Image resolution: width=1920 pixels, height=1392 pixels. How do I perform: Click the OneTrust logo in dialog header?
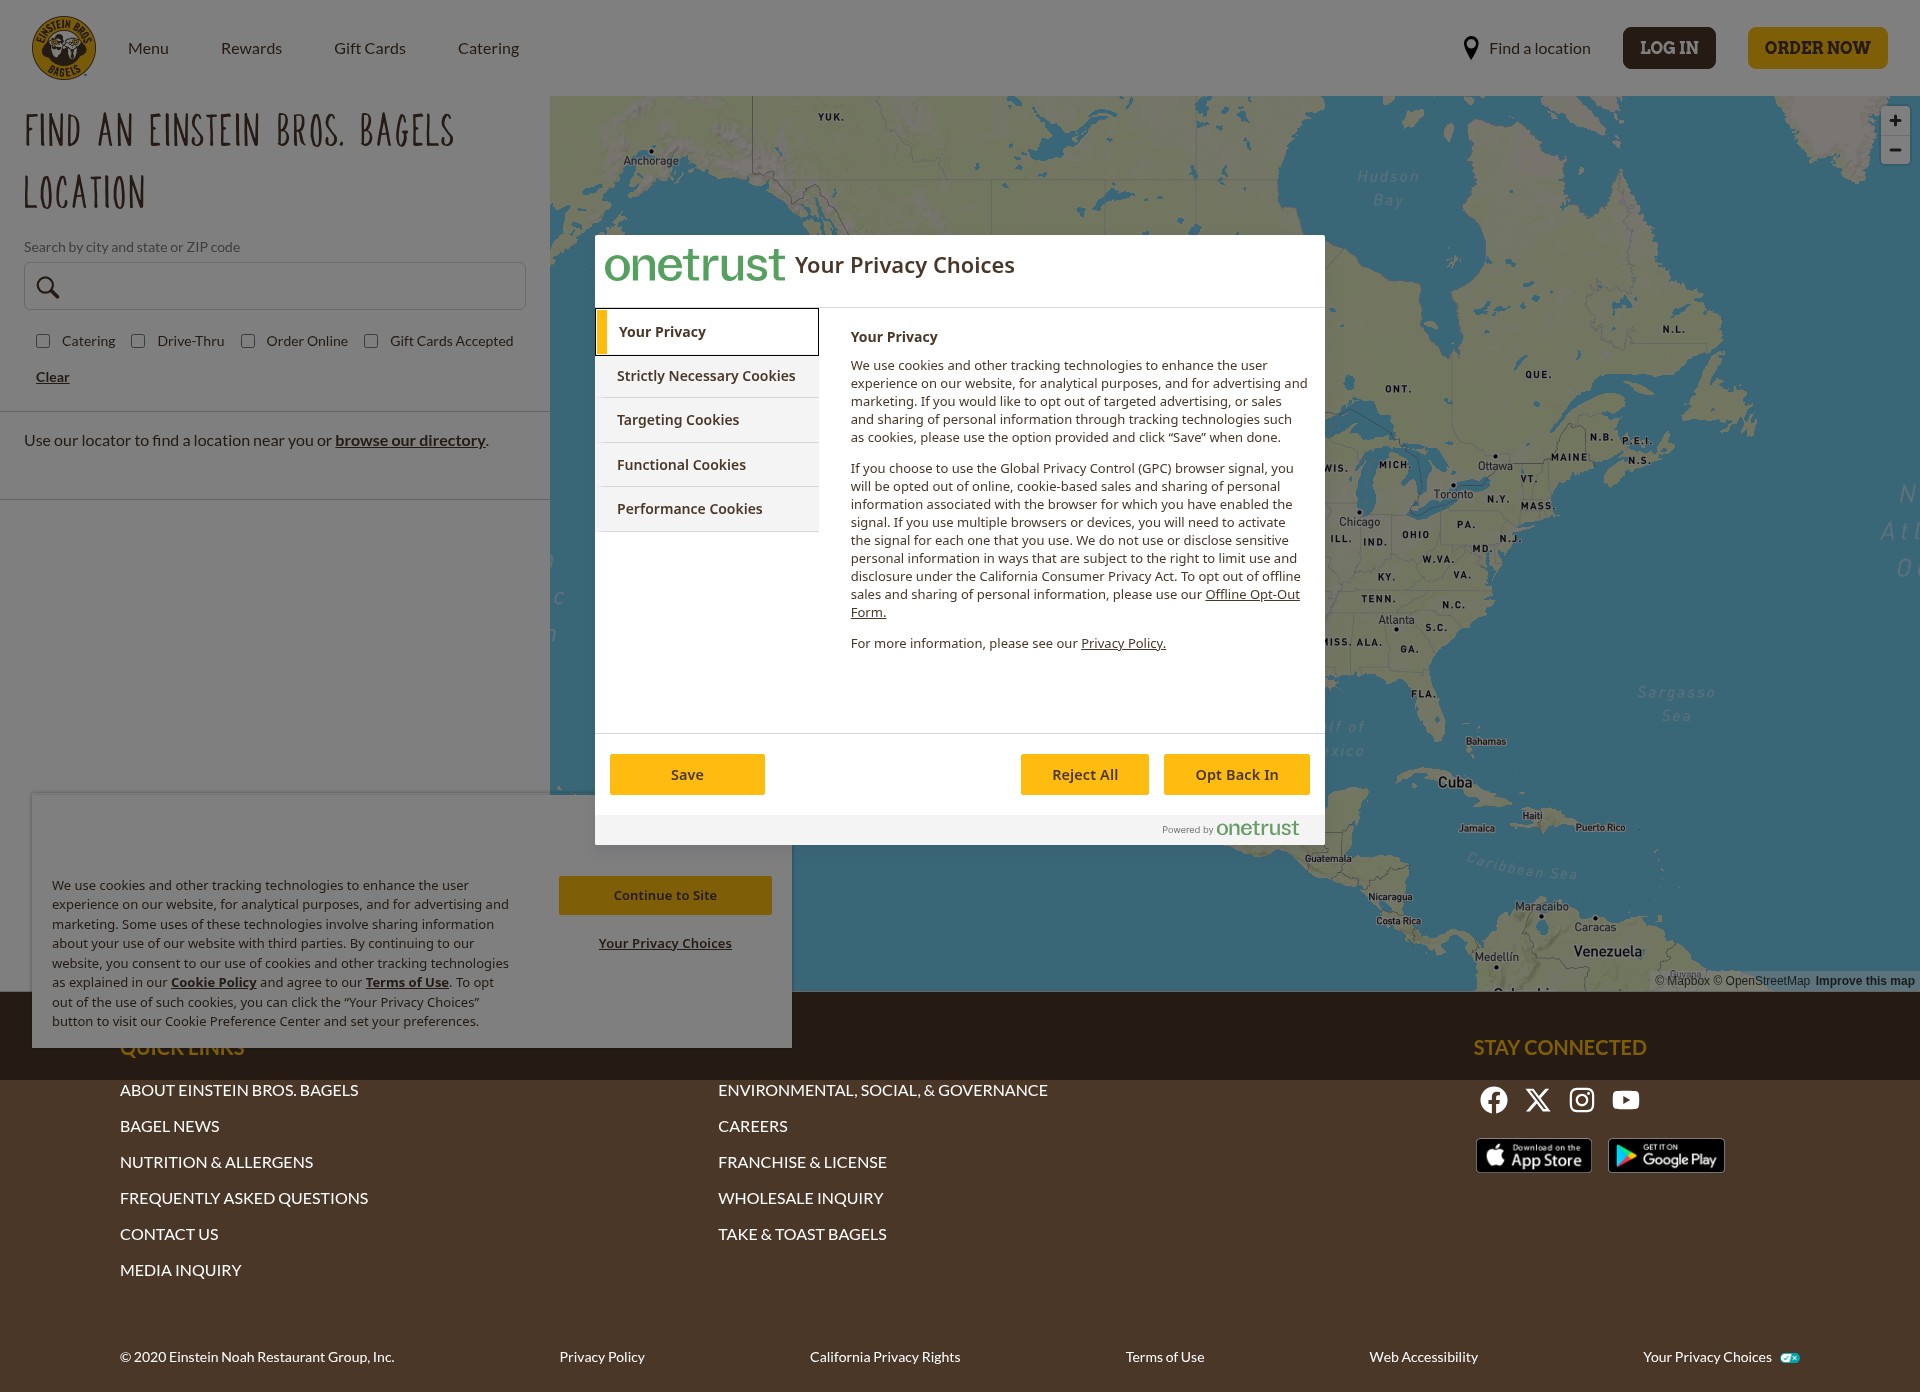click(x=695, y=265)
